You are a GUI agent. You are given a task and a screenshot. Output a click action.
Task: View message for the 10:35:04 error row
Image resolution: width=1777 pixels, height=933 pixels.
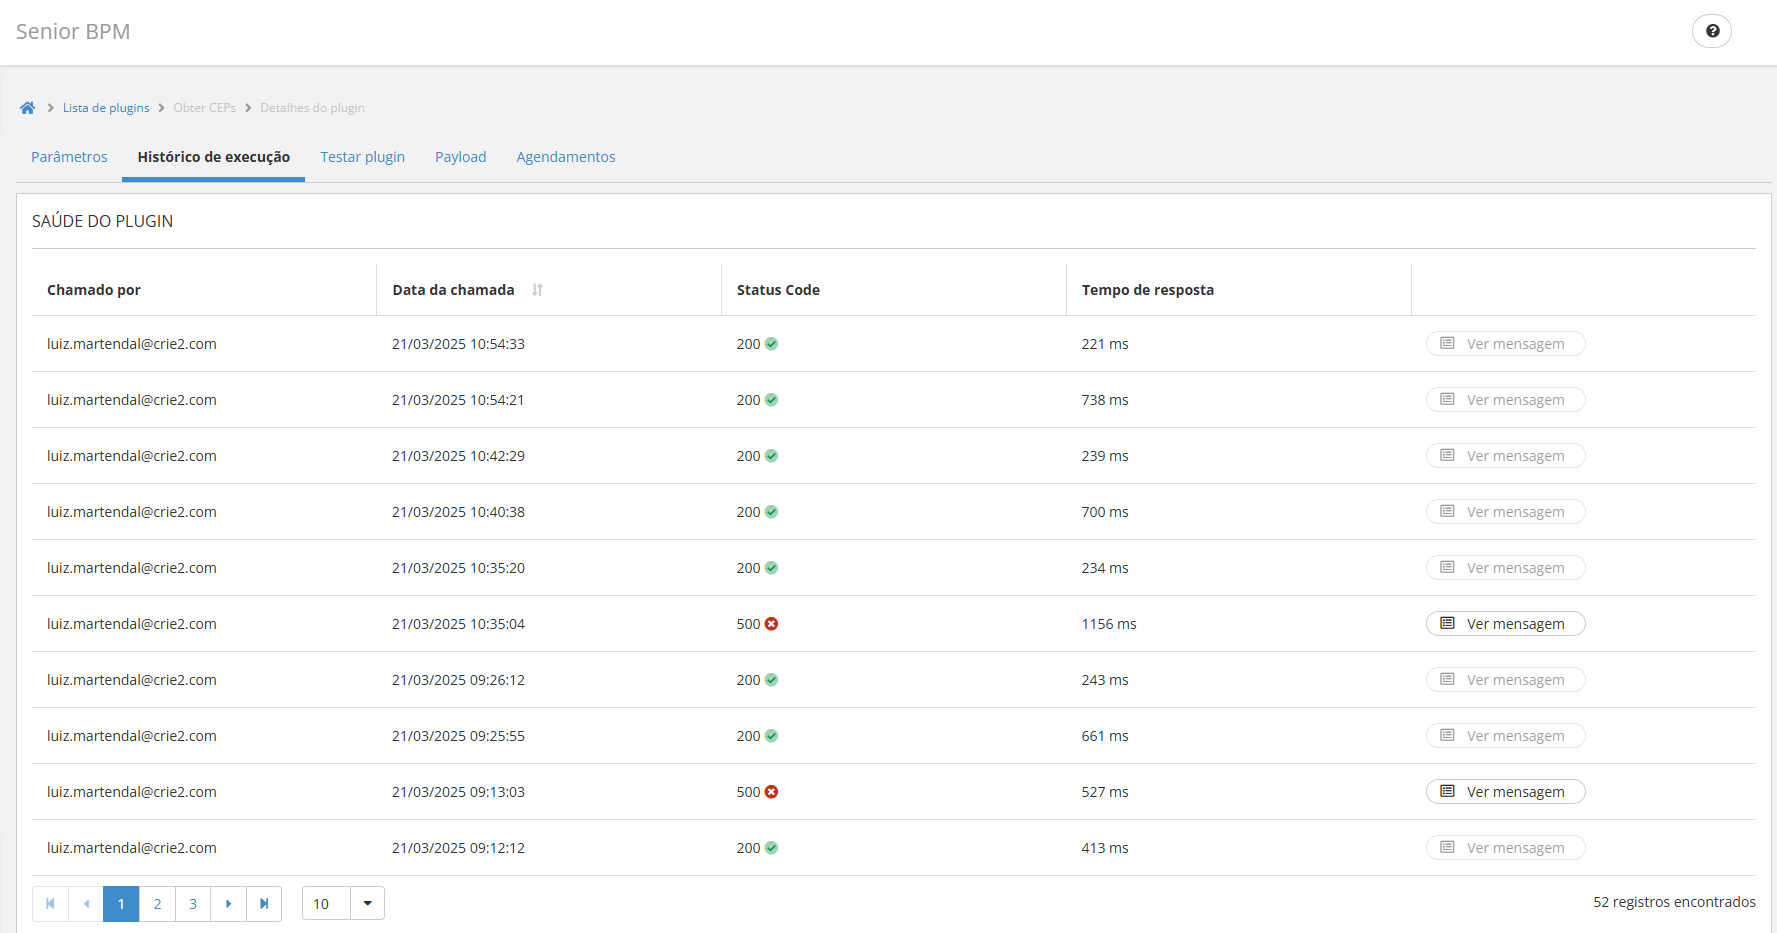tap(1506, 624)
